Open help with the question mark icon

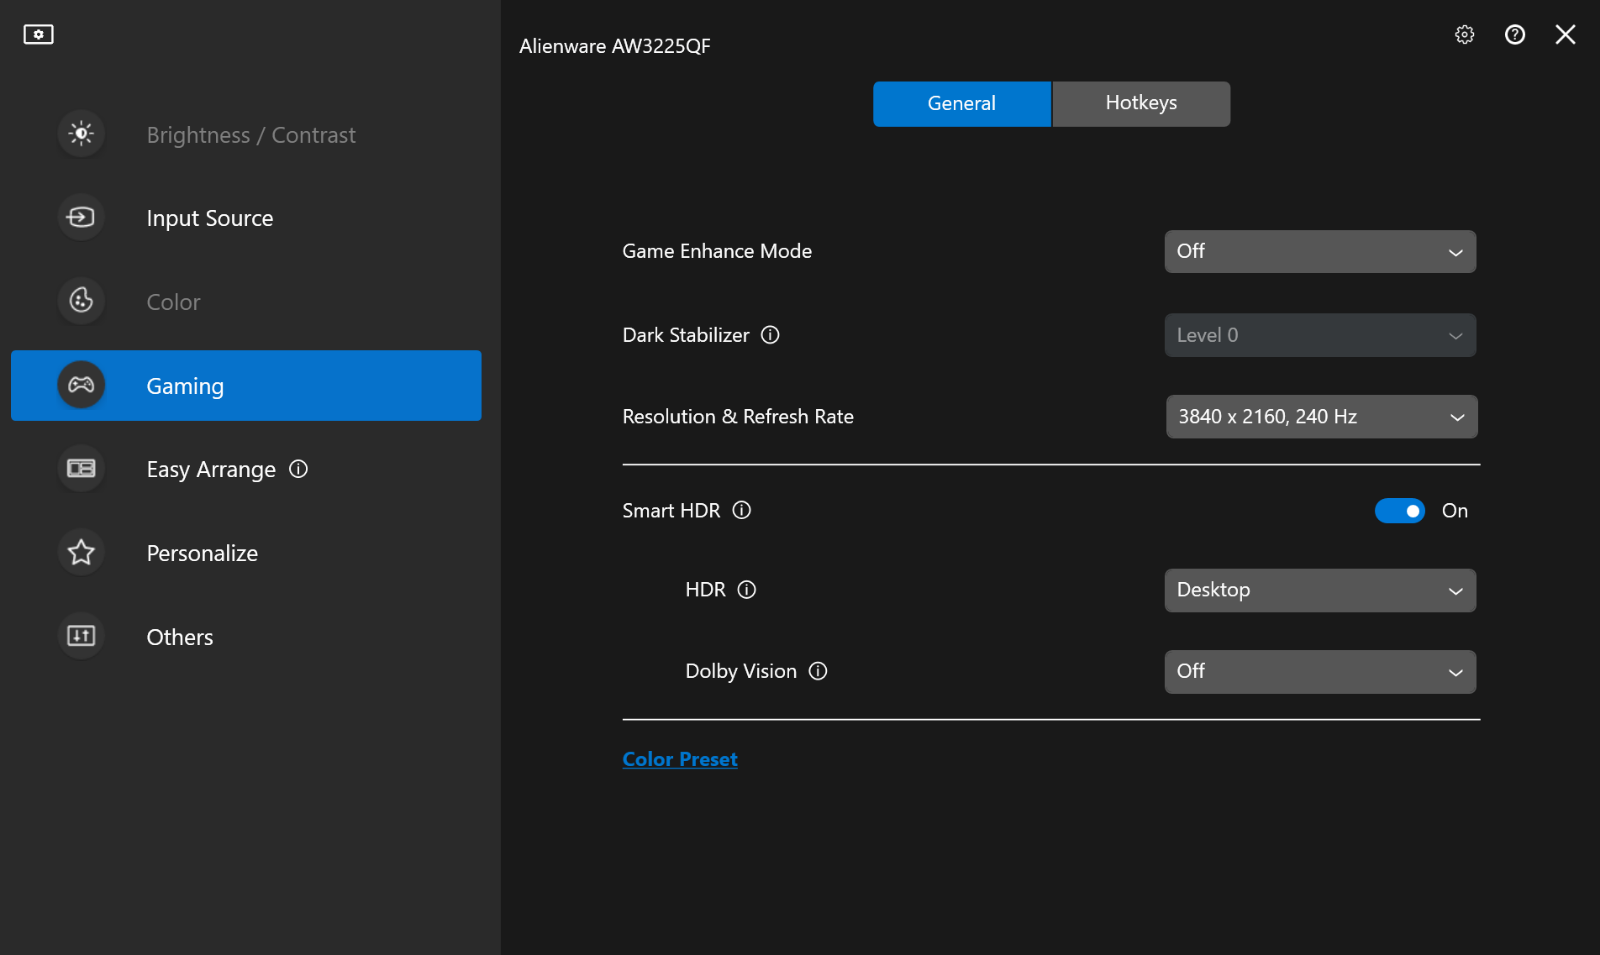tap(1515, 35)
